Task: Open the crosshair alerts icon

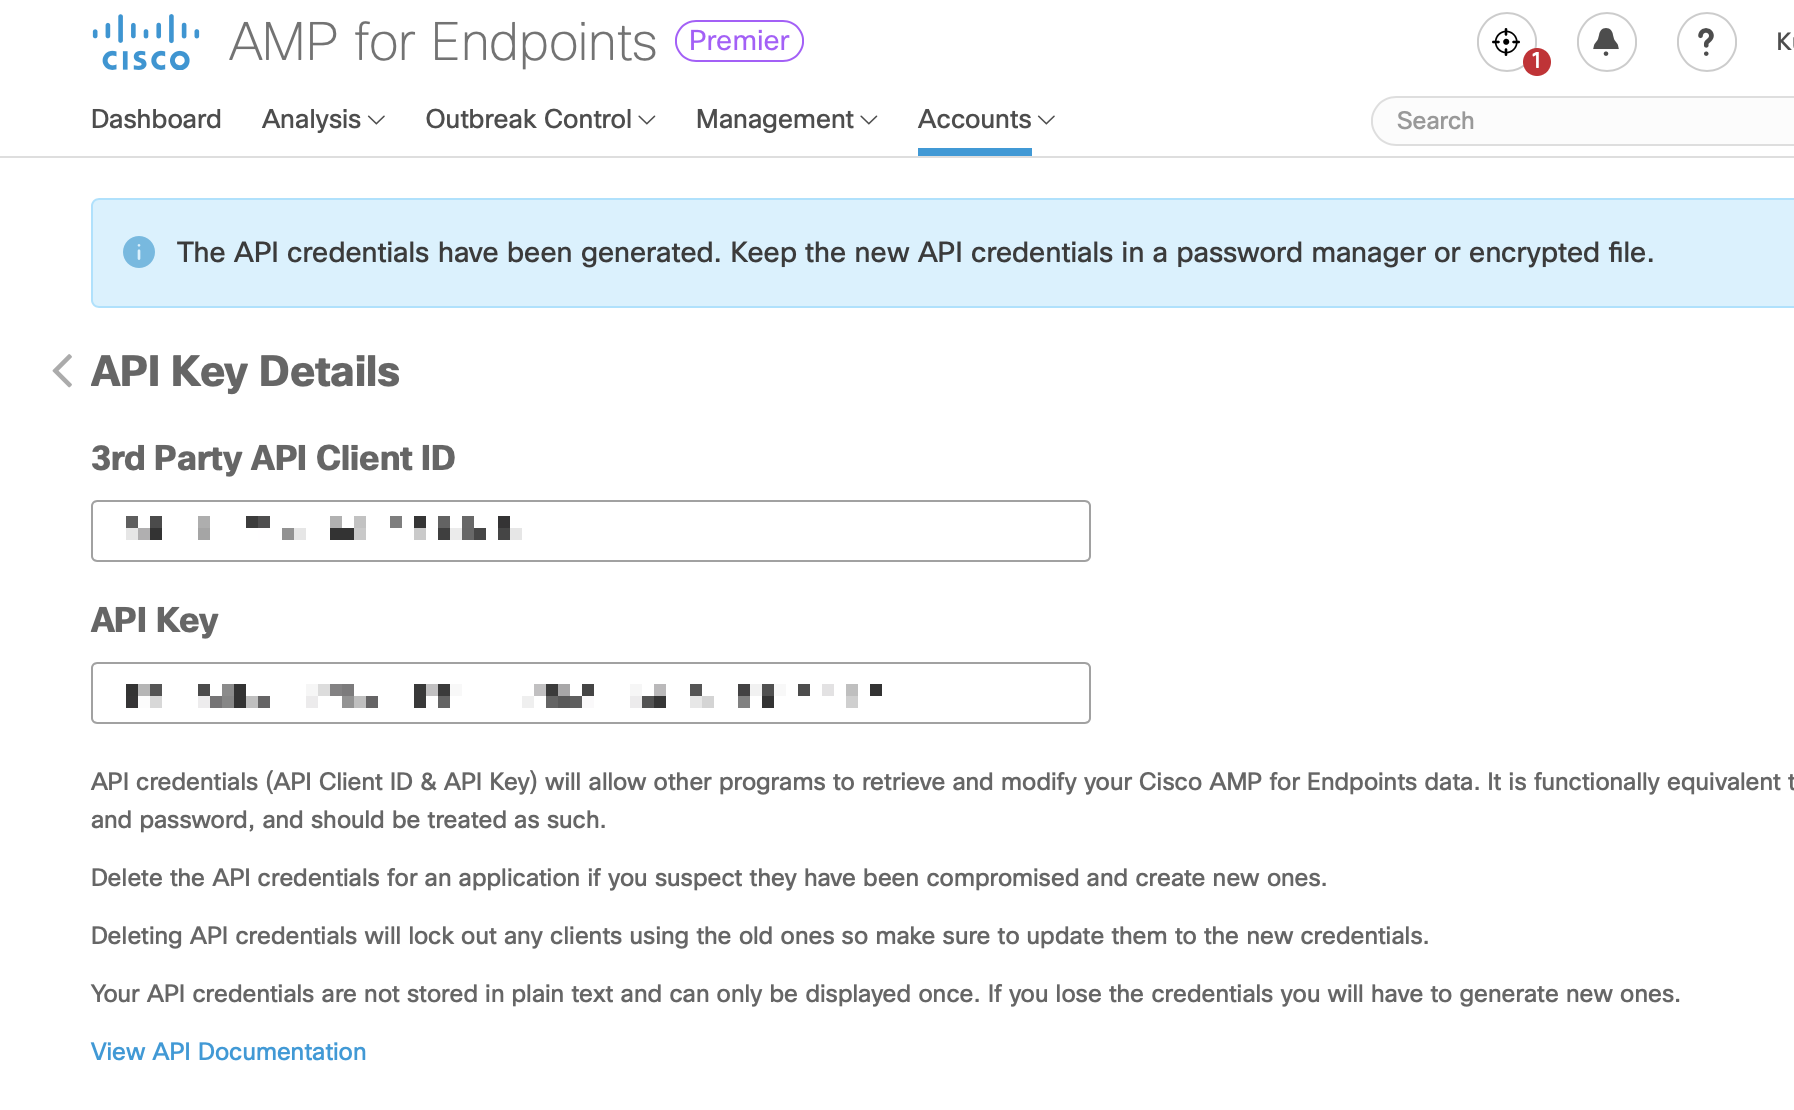Action: 1505,42
